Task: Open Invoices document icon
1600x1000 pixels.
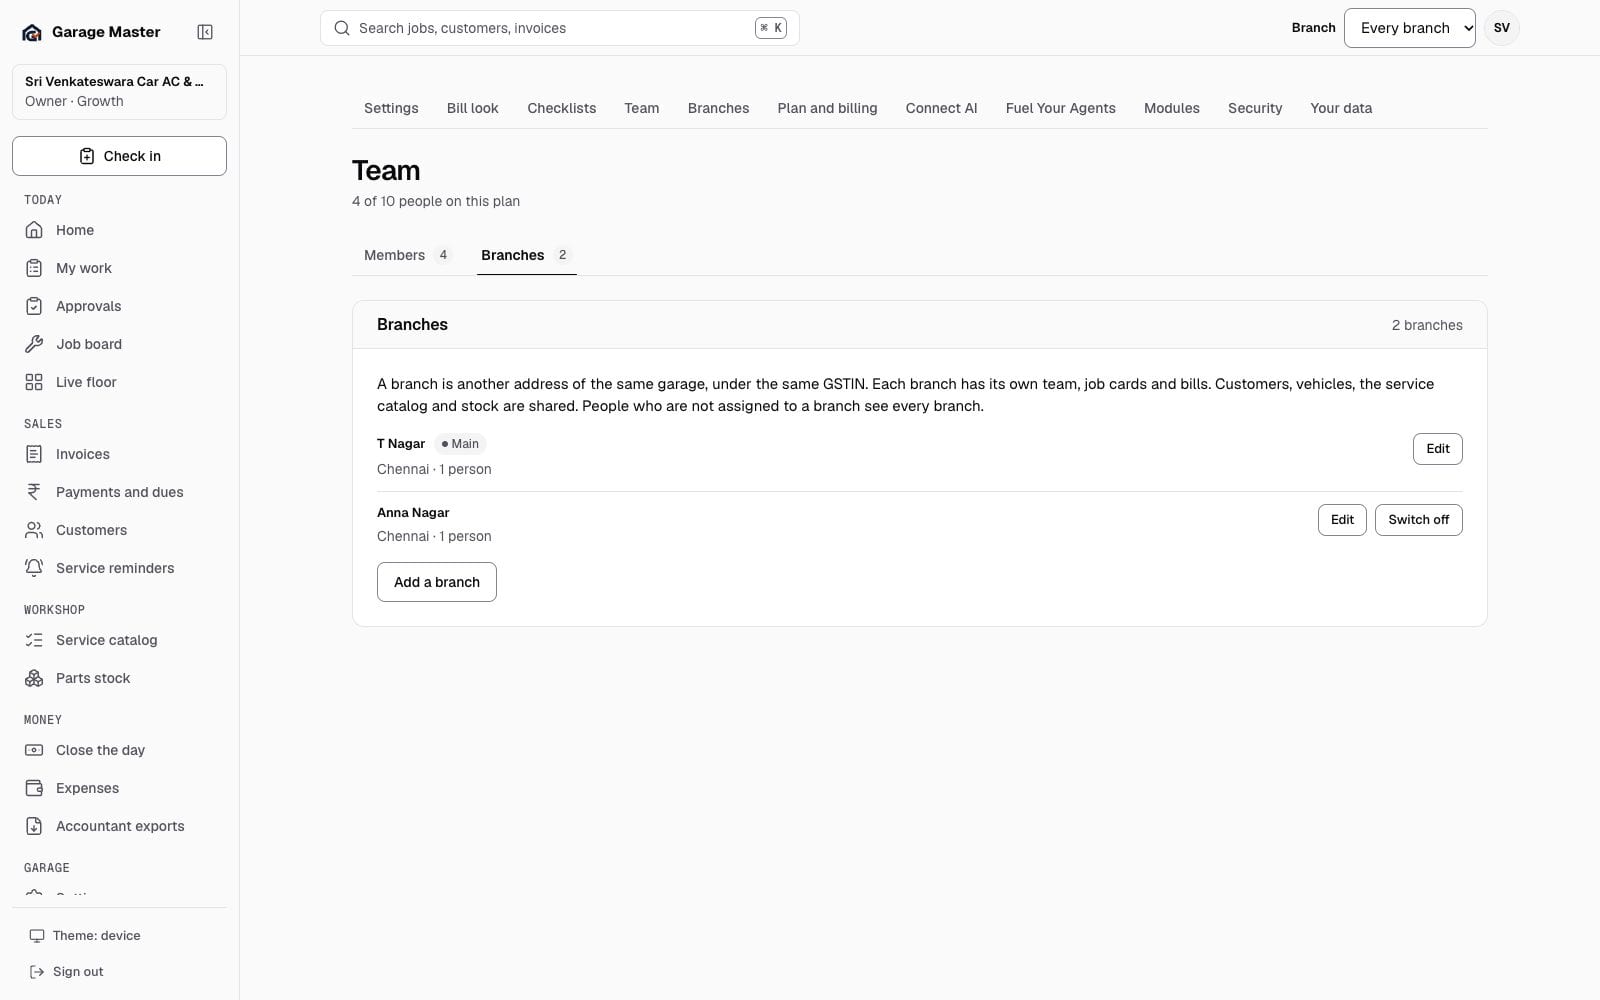Action: 34,454
